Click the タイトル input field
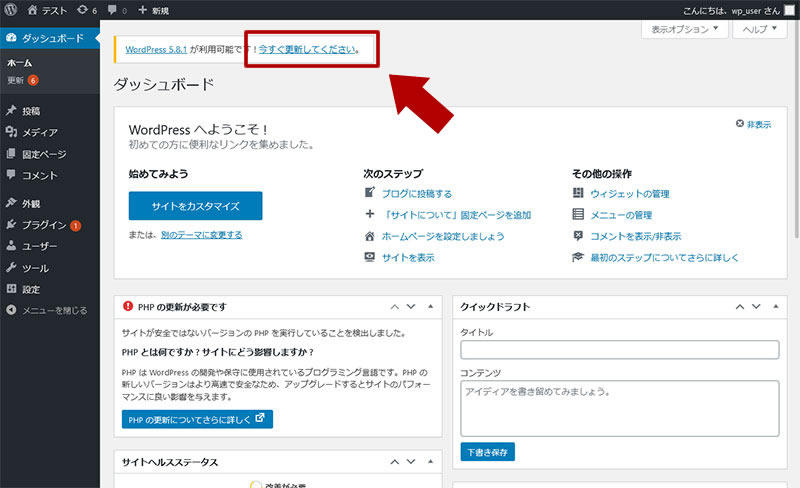 pyautogui.click(x=619, y=350)
